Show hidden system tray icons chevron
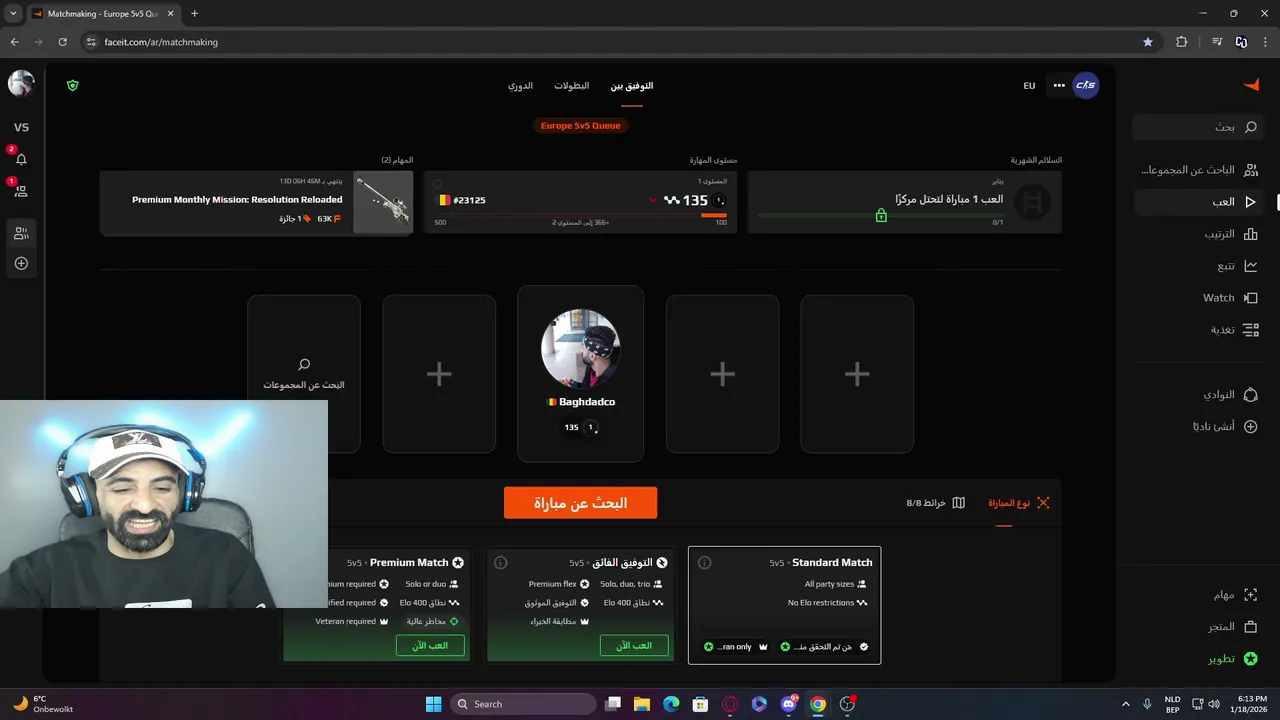This screenshot has height=720, width=1280. pyautogui.click(x=1125, y=704)
